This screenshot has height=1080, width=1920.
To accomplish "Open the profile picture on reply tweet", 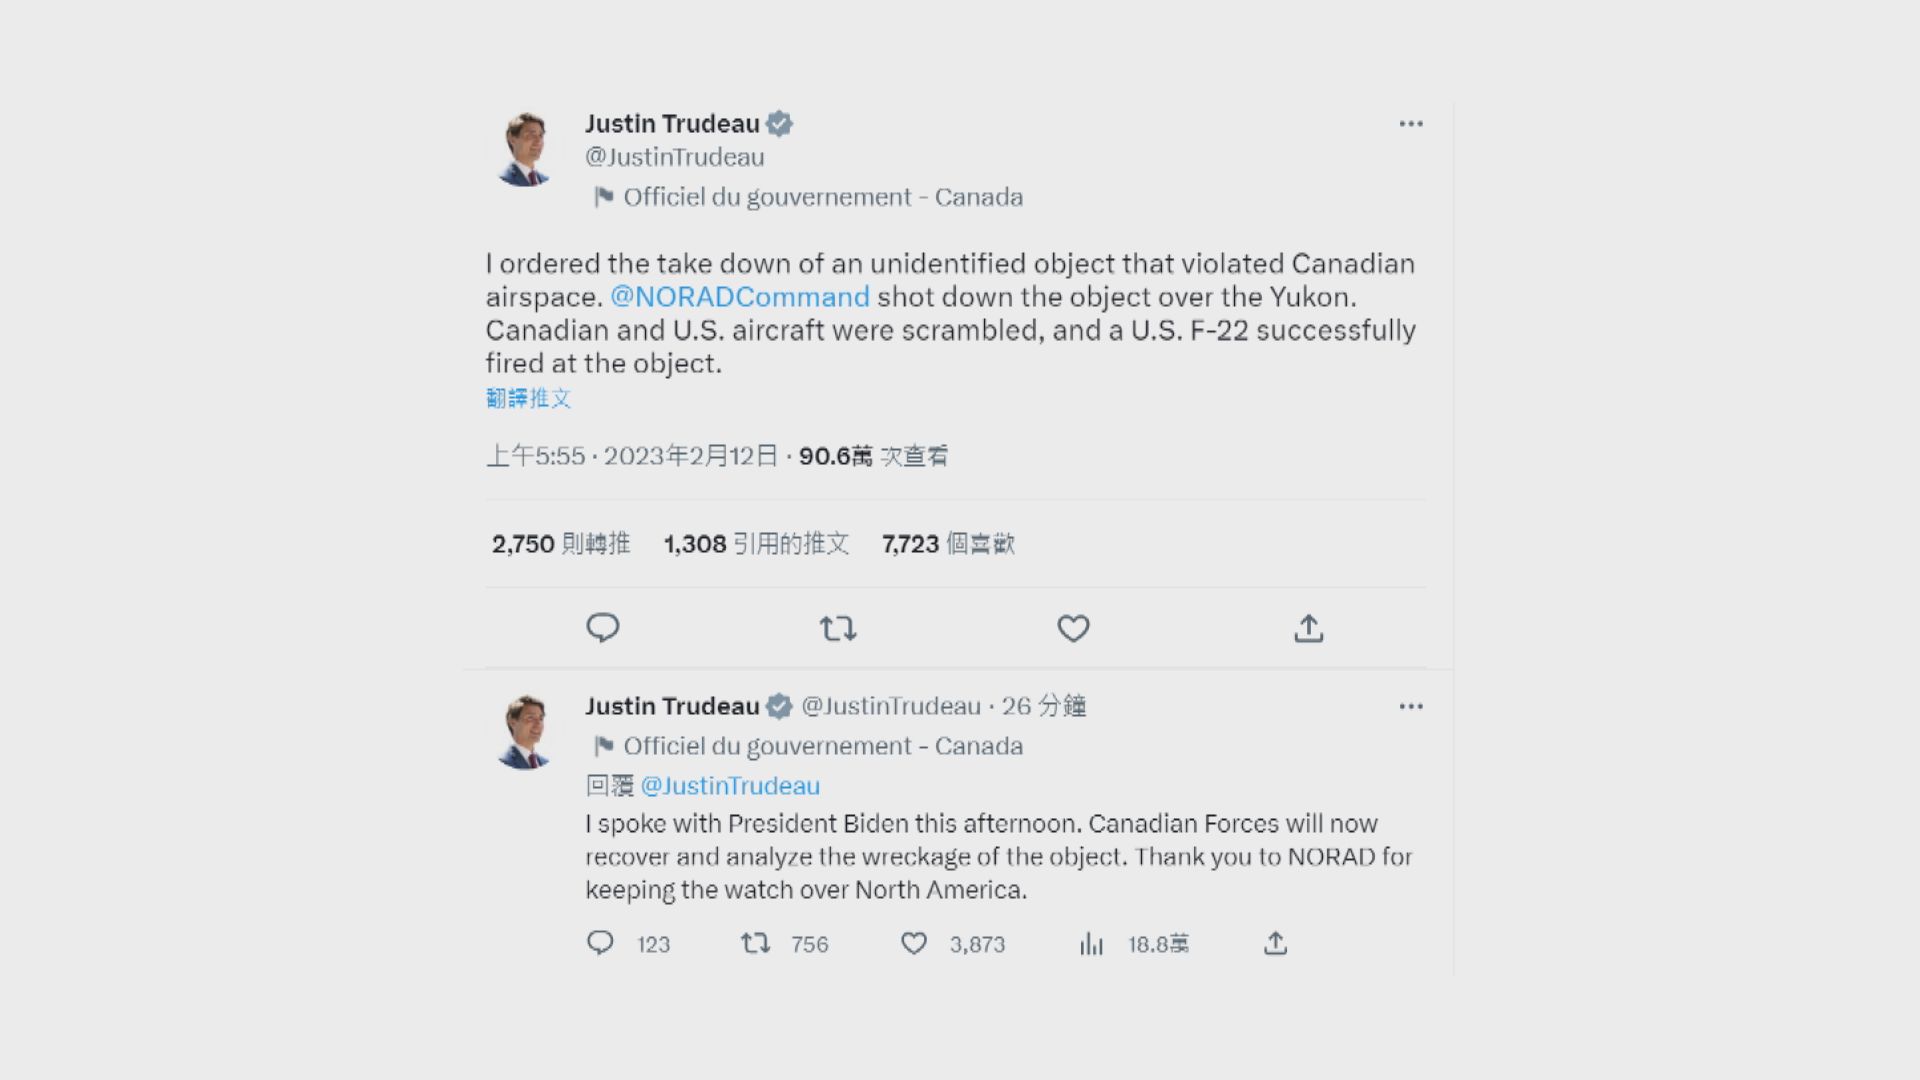I will [524, 732].
